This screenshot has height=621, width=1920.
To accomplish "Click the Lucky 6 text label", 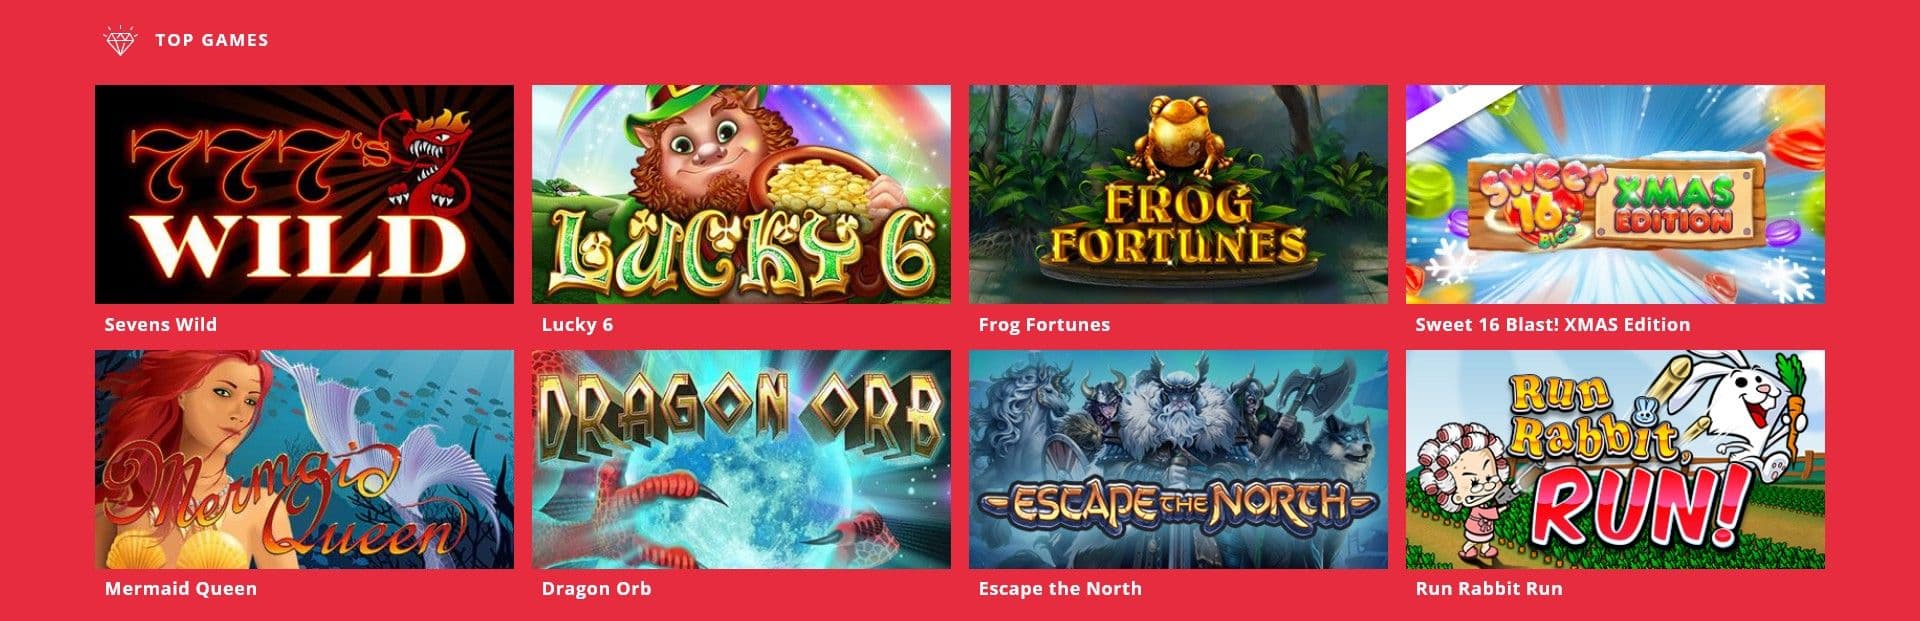I will 577,324.
